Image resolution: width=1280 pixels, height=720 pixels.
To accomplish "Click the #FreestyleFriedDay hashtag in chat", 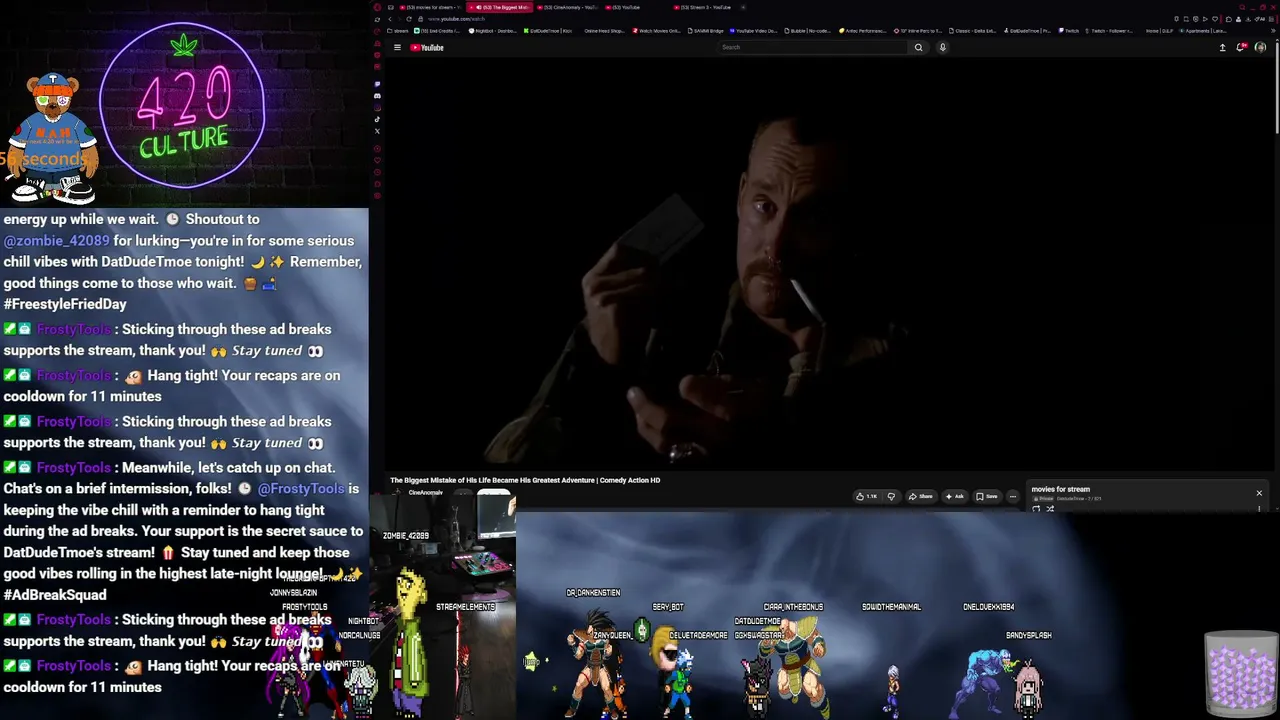I will (65, 304).
